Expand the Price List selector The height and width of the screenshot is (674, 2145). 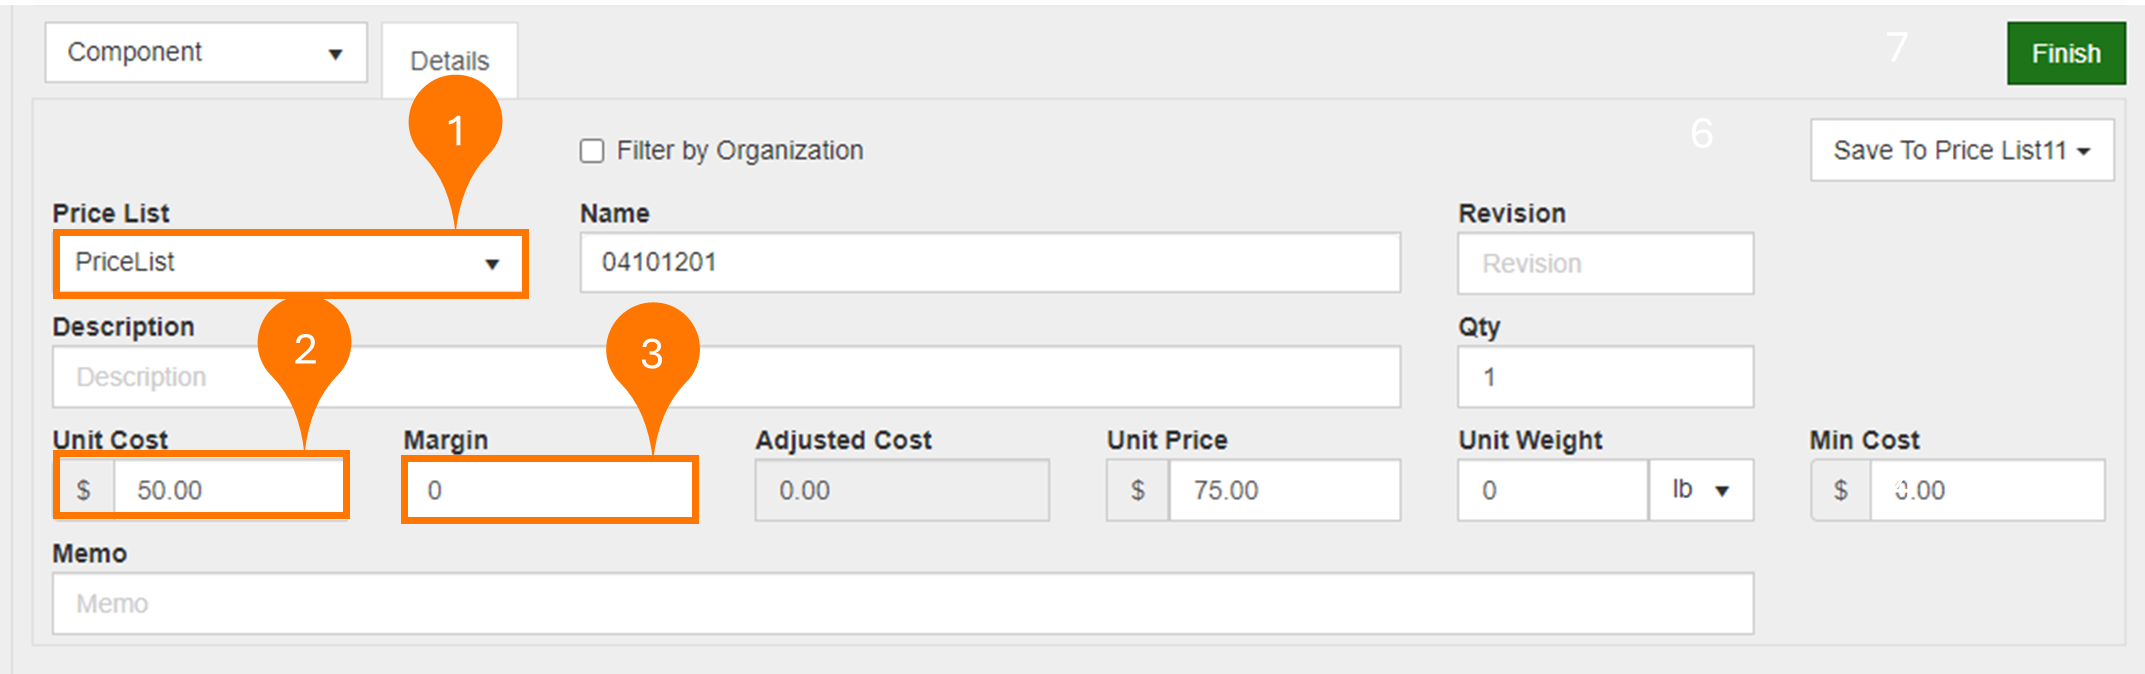tap(290, 263)
